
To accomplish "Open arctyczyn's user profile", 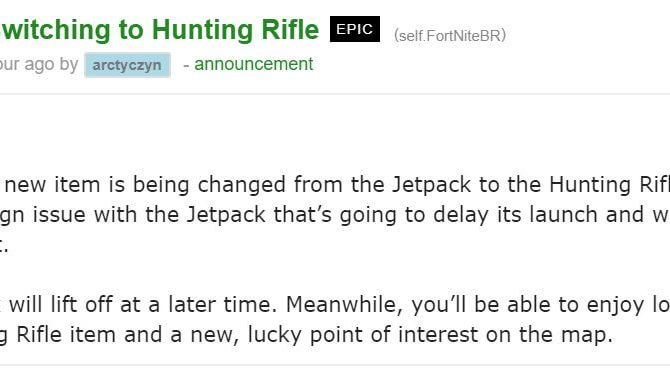I will point(127,65).
